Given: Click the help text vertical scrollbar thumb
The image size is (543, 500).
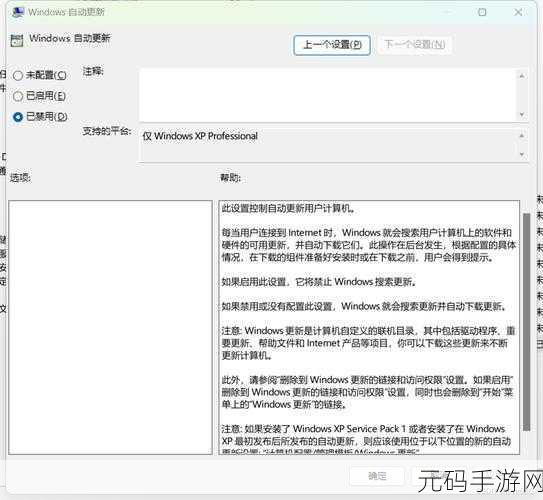Looking at the screenshot, I should pyautogui.click(x=526, y=322).
